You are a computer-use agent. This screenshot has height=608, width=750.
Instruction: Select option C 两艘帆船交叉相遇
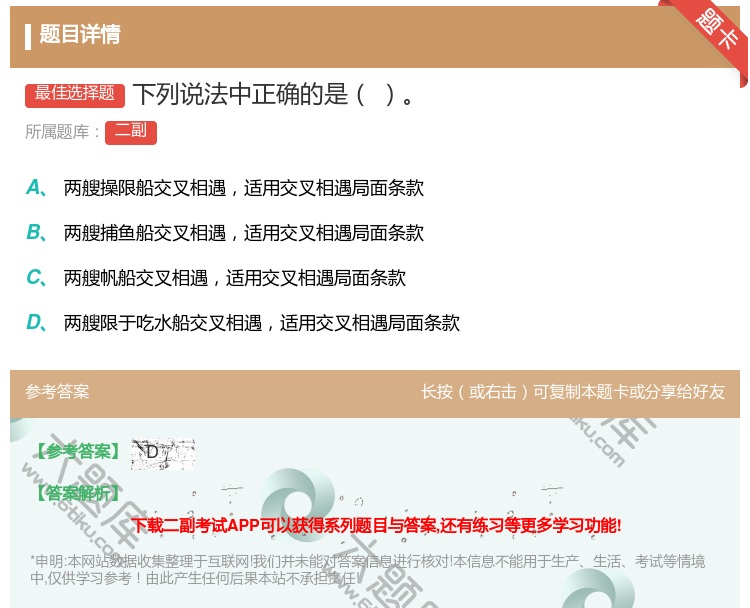234,278
